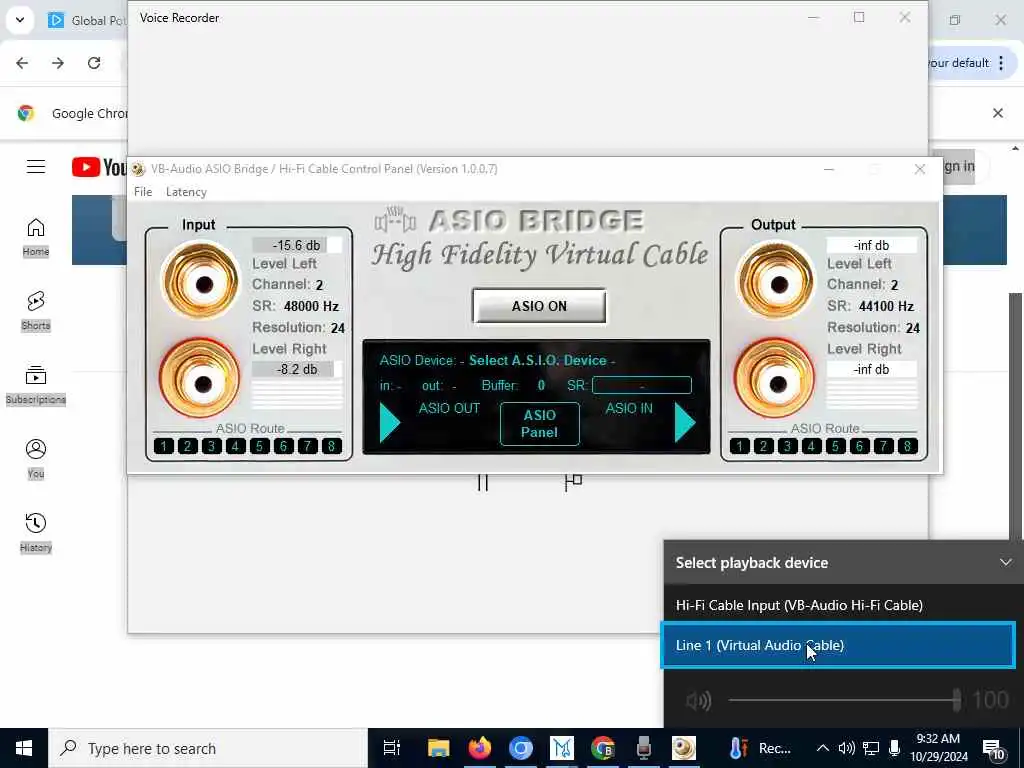Mute using the speaker icon in flyout
The width and height of the screenshot is (1024, 768).
698,701
